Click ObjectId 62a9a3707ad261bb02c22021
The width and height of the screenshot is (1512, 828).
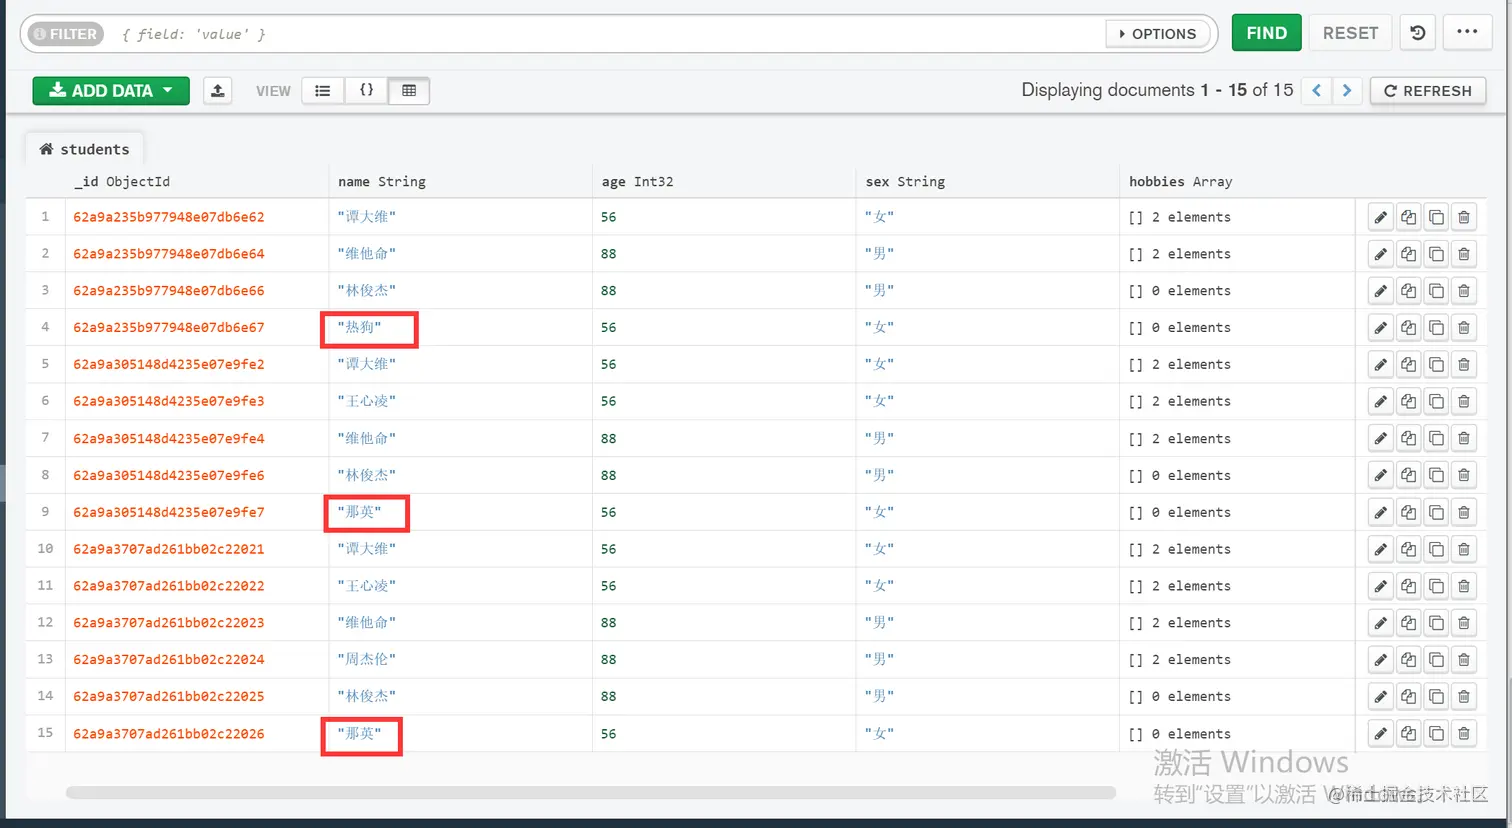click(169, 550)
